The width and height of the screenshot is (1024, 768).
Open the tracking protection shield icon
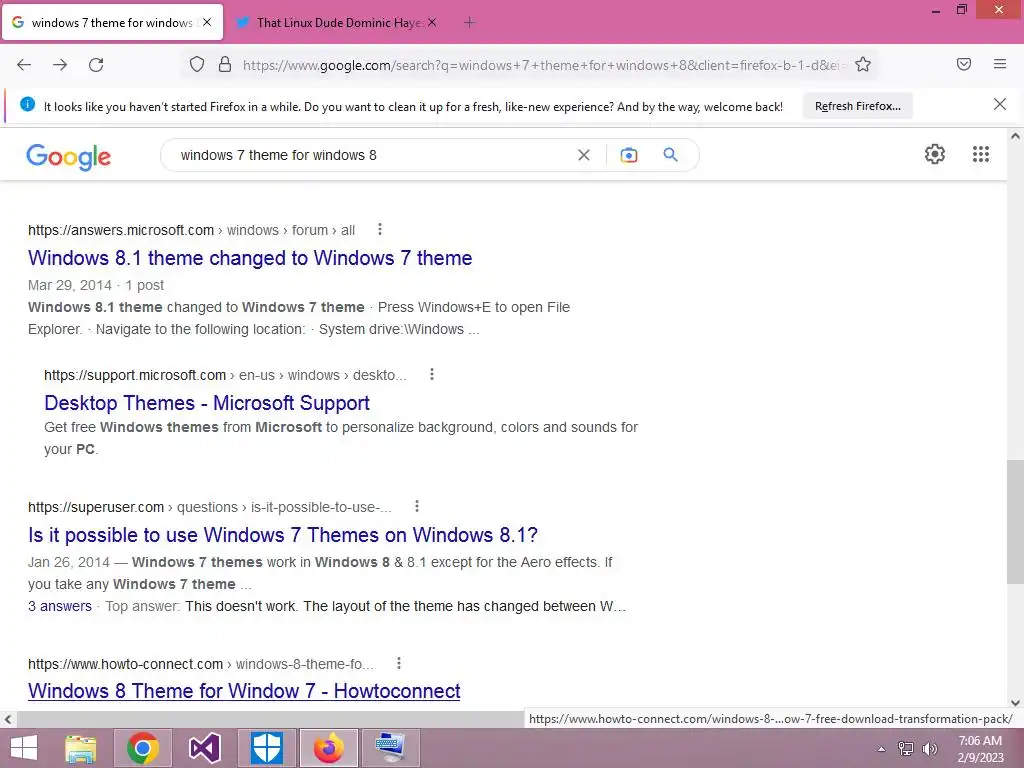click(x=197, y=64)
